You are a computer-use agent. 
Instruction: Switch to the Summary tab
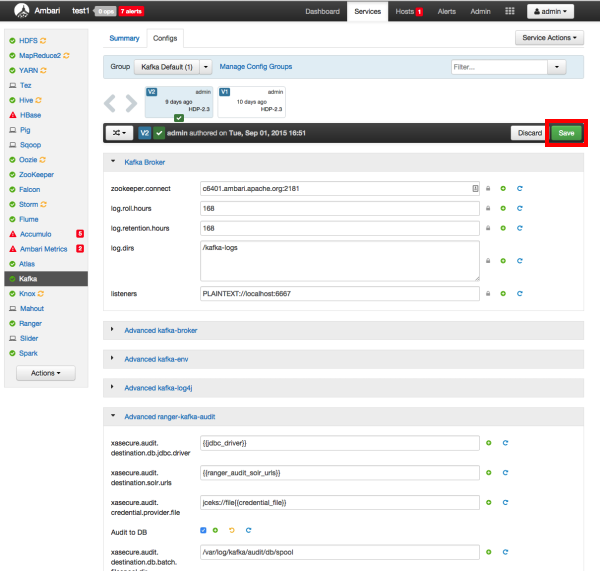click(x=124, y=38)
